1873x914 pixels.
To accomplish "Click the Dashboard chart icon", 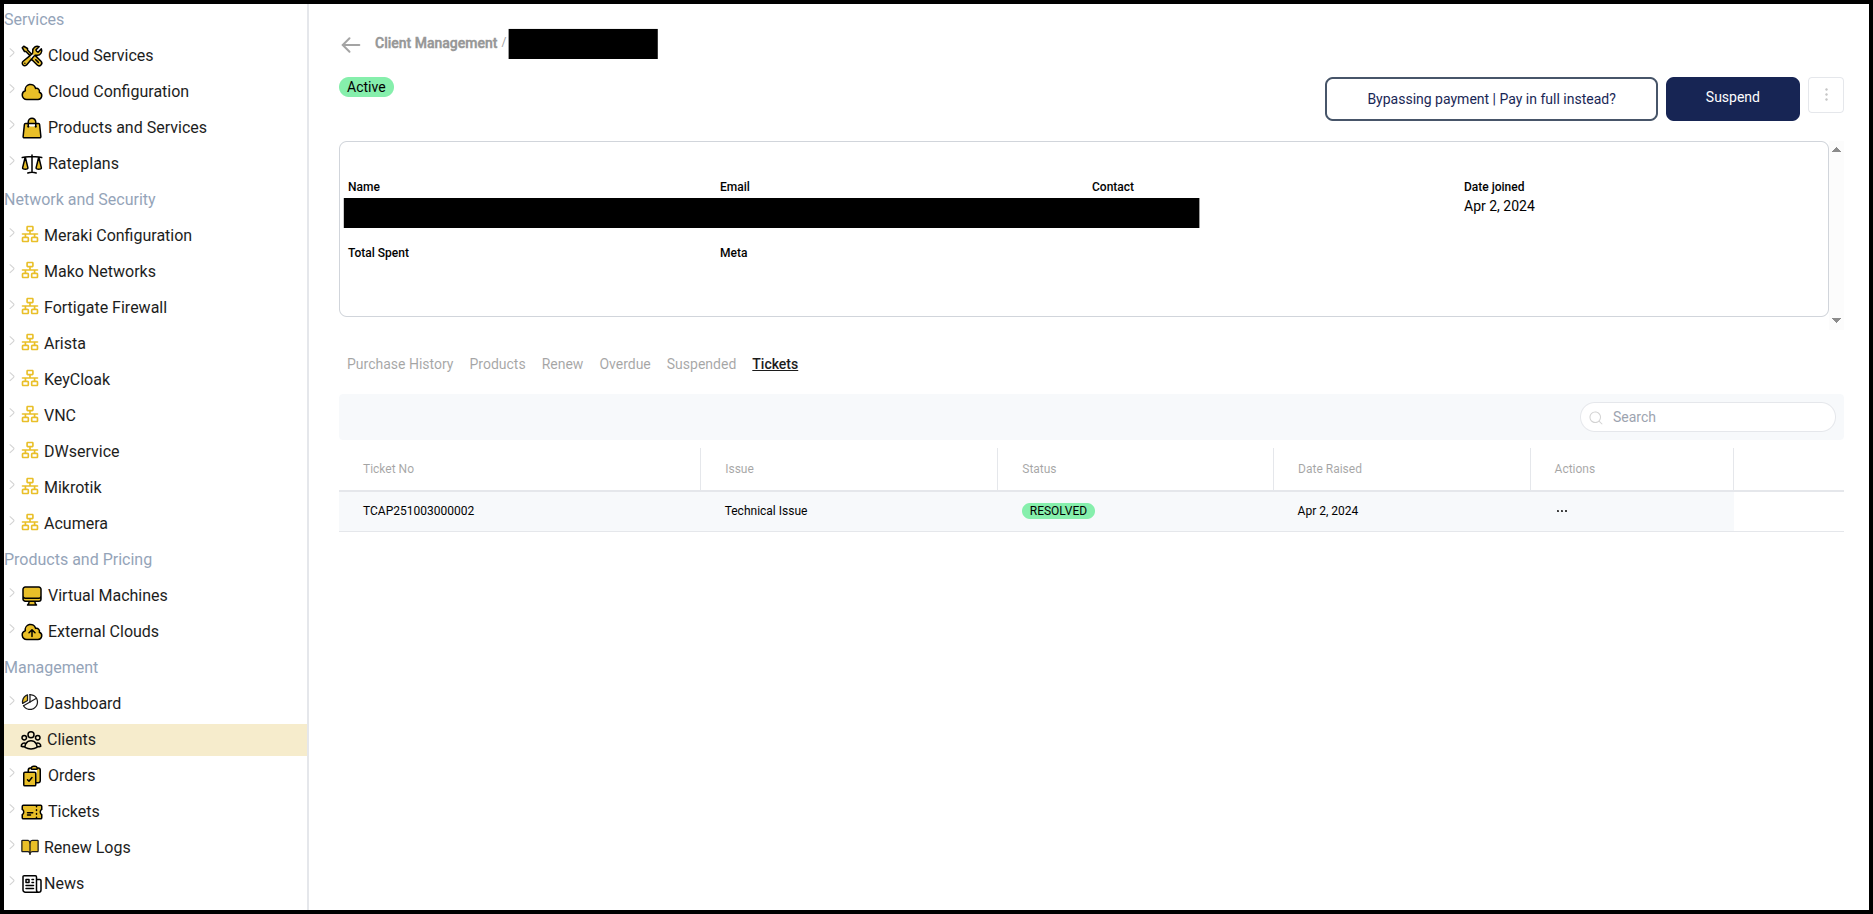I will pos(30,702).
